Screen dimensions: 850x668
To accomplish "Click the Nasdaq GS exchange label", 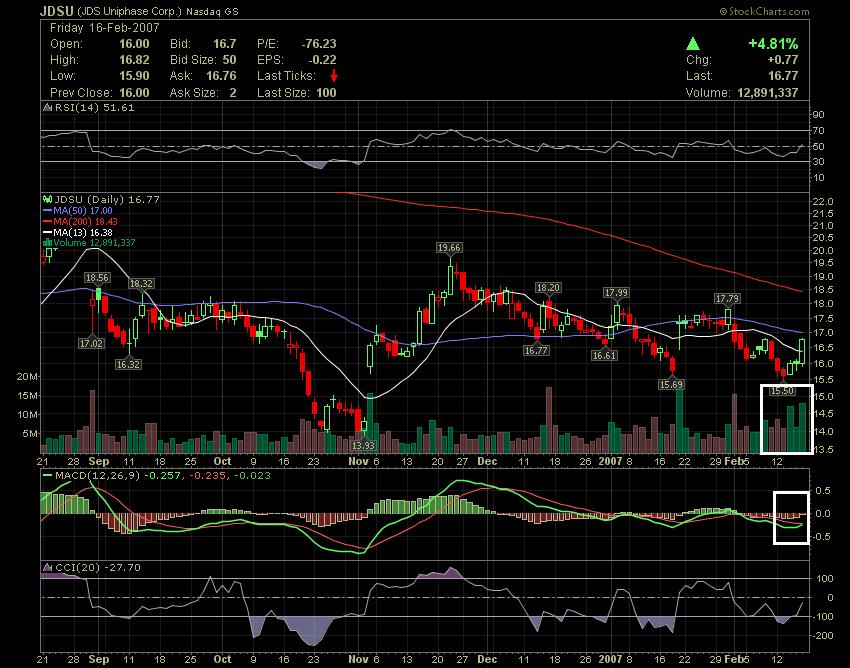I will (x=212, y=11).
